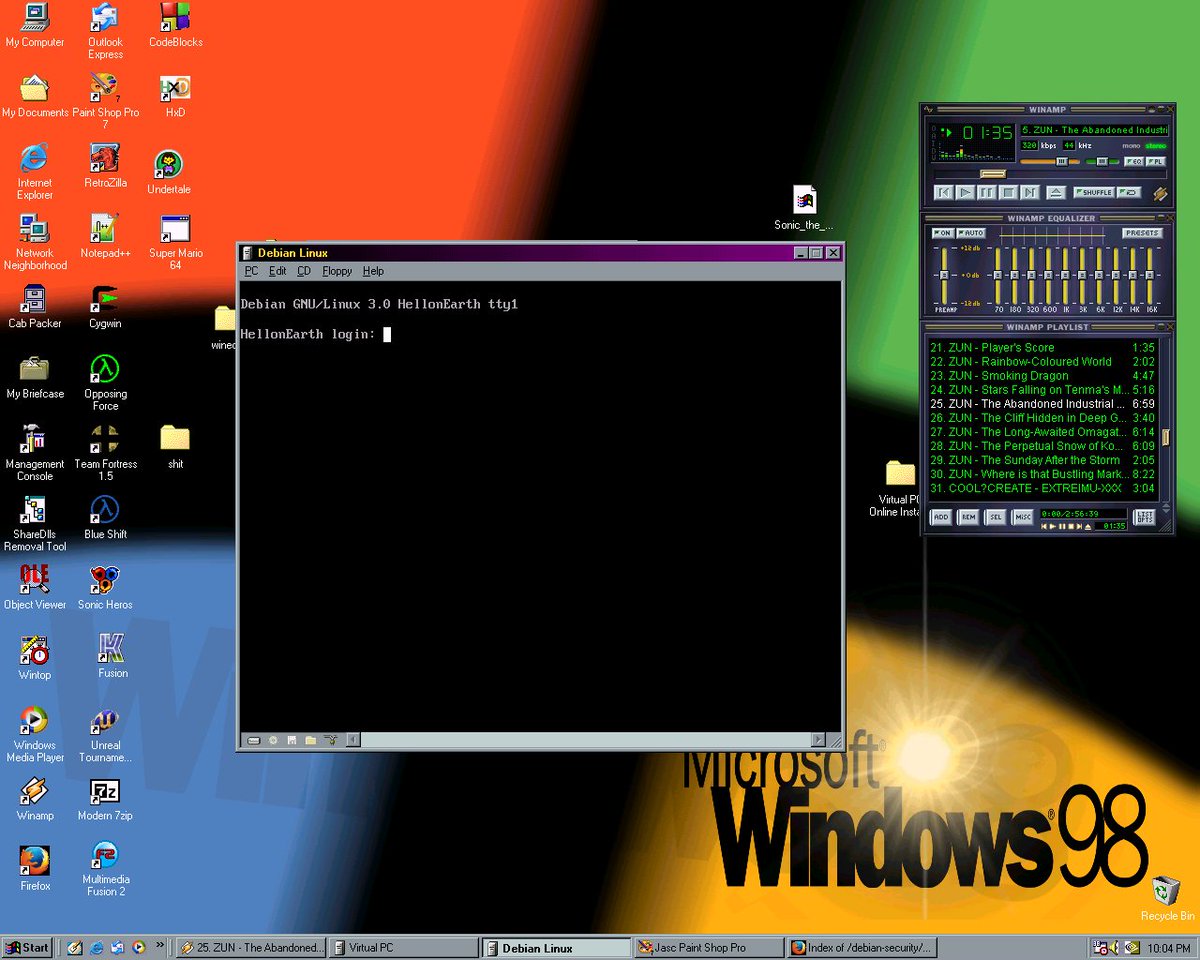Click the Winamp balance slider
This screenshot has width=1200, height=960.
pyautogui.click(x=1102, y=161)
